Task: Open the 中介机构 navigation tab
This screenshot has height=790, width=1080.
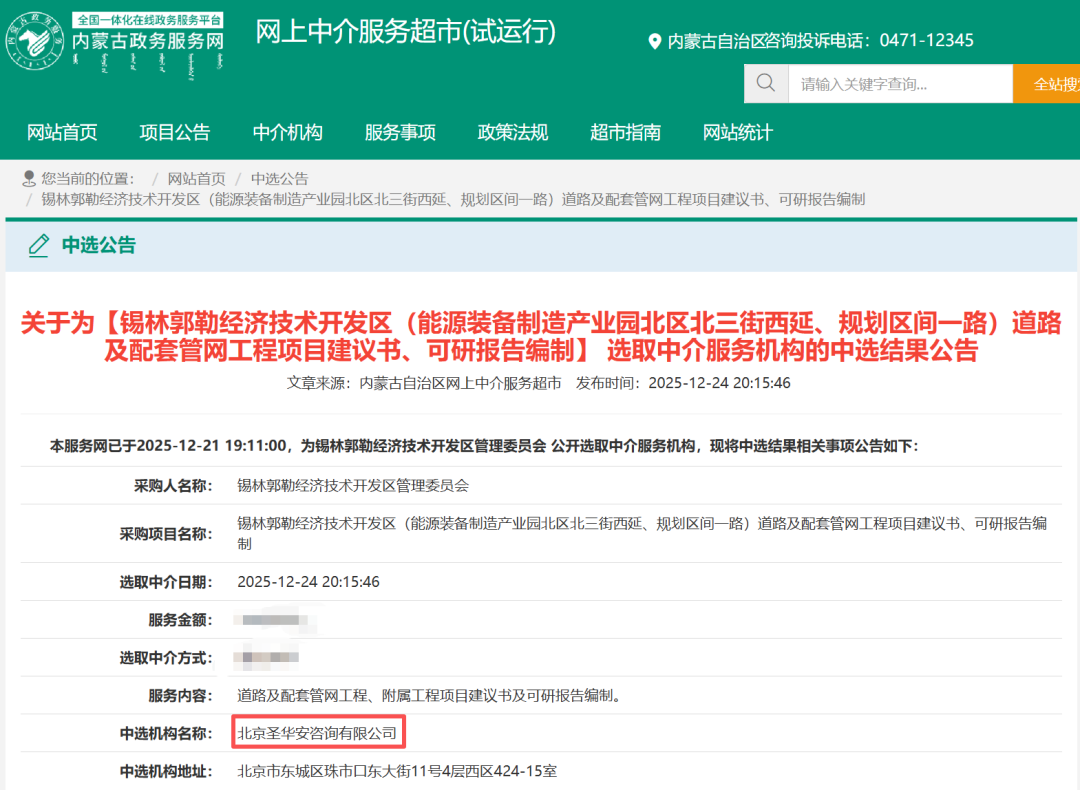Action: tap(288, 132)
